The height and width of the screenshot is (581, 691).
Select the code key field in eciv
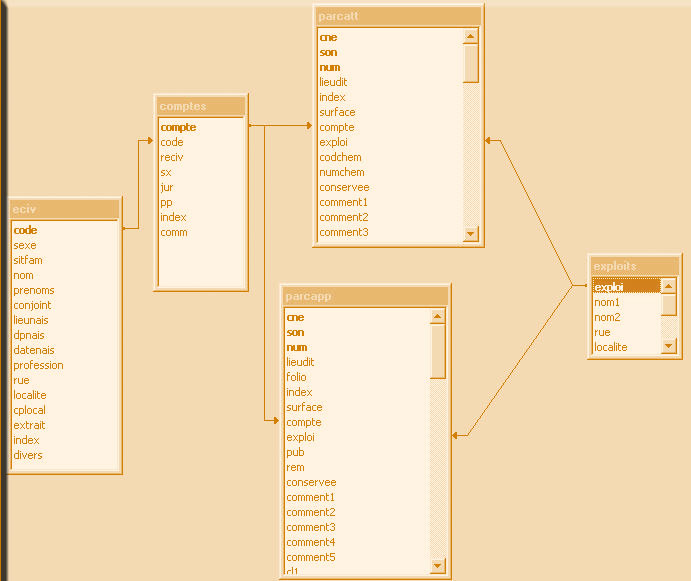(x=26, y=230)
